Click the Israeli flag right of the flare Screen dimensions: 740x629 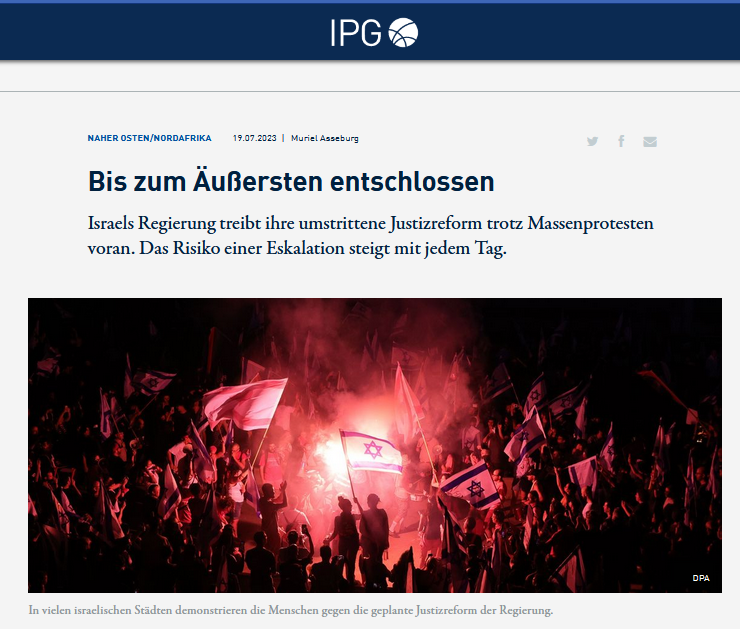[470, 485]
